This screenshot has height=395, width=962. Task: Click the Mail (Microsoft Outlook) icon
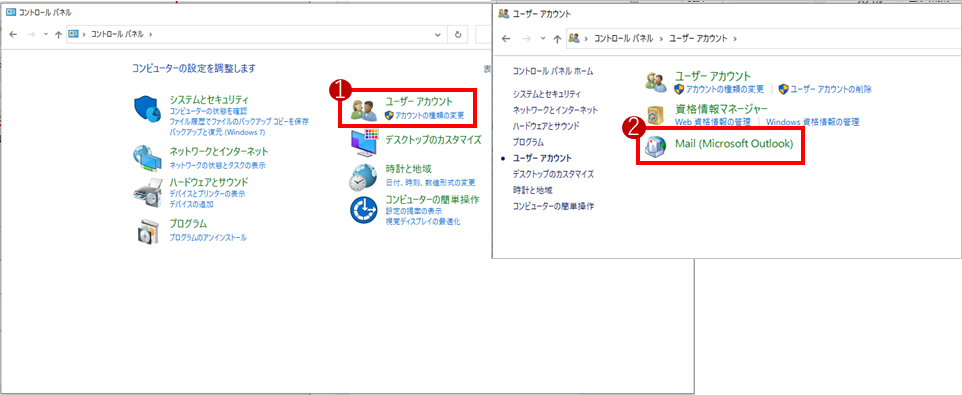click(656, 147)
